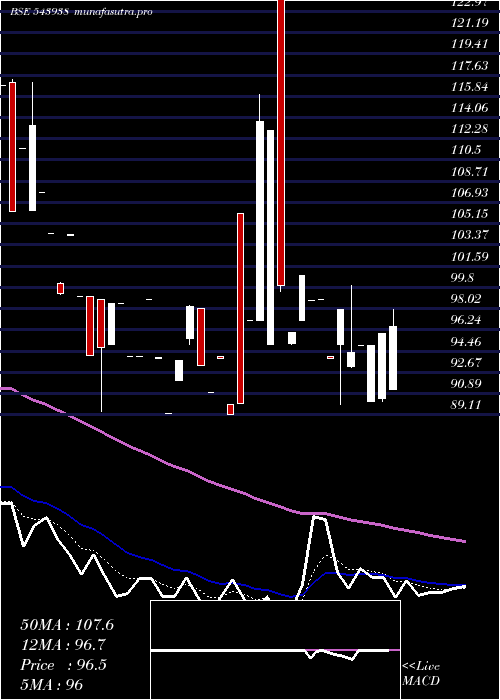Select the 94.46 price axis label
Screen dimensions: 500x700
[x=466, y=341]
